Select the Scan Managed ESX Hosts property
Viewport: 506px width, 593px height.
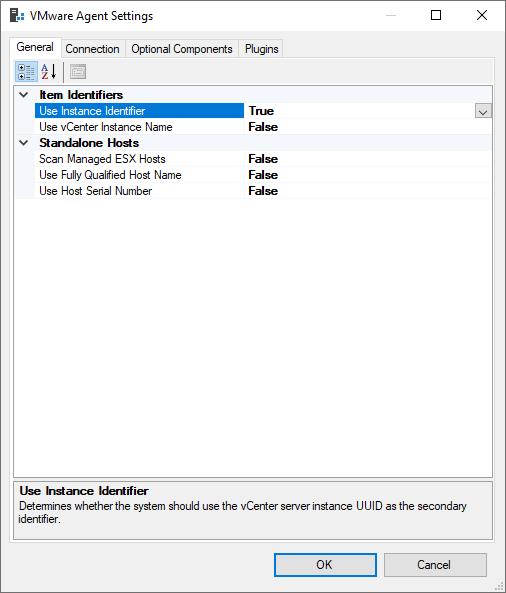pyautogui.click(x=140, y=159)
